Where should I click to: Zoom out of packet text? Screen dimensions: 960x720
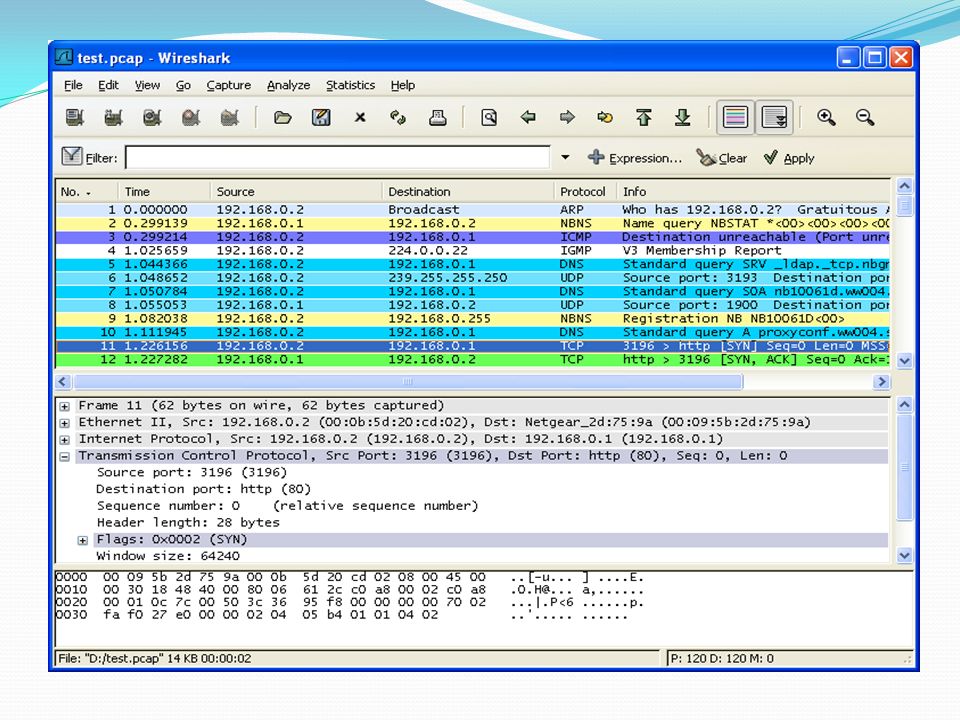(865, 117)
